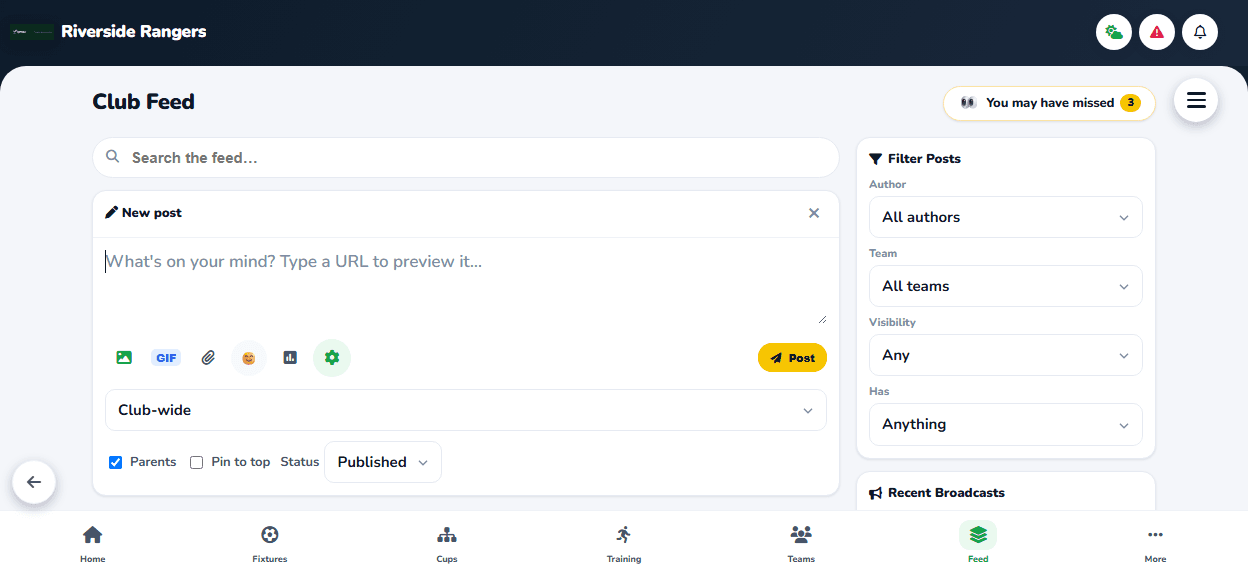This screenshot has width=1248, height=578.
Task: Toggle the post options gear icon
Action: tap(332, 357)
